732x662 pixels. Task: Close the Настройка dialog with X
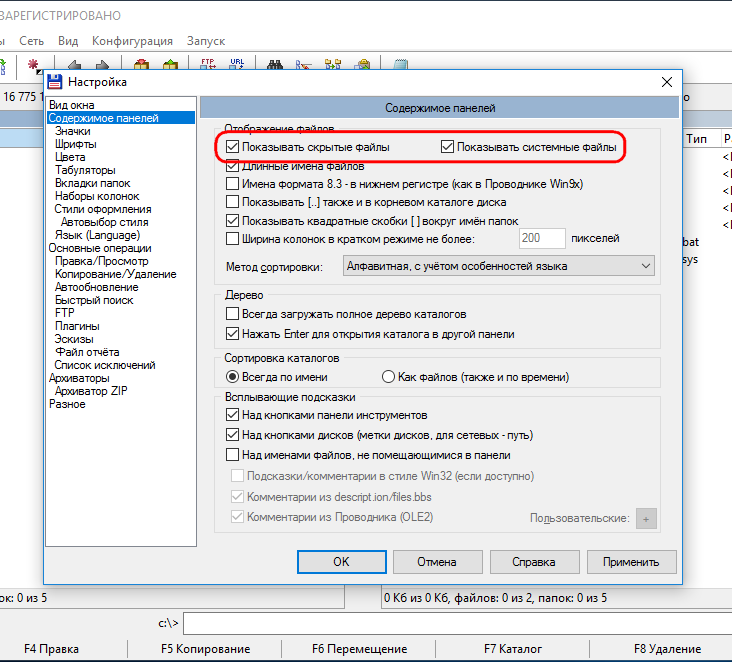tap(667, 82)
